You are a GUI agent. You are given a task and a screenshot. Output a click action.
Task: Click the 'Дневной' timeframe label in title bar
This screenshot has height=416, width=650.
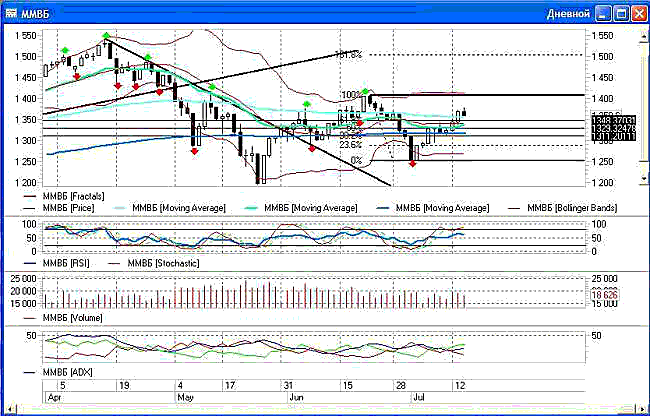[568, 14]
